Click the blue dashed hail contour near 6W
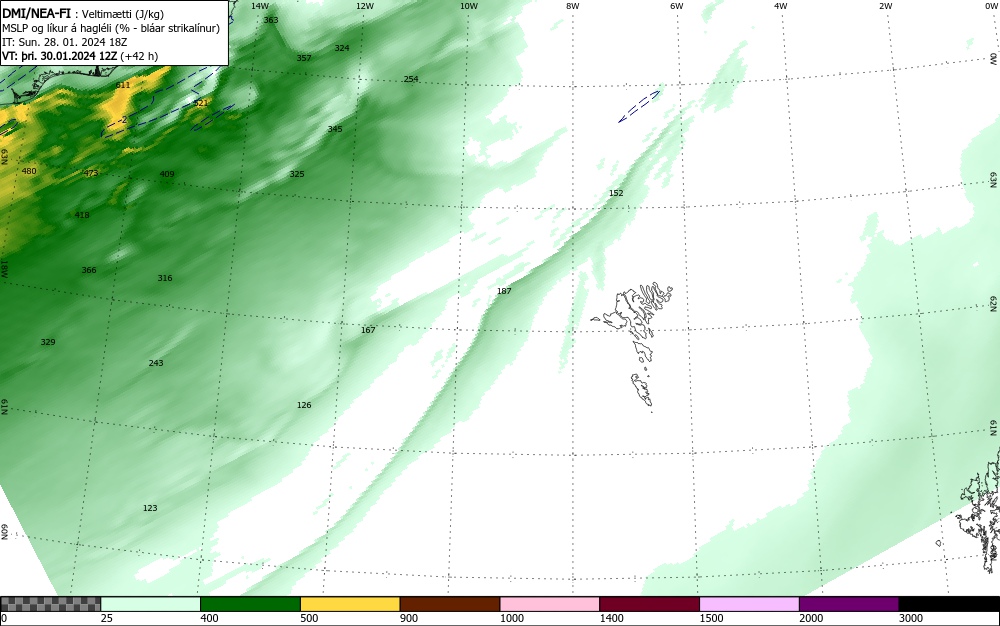 click(639, 106)
